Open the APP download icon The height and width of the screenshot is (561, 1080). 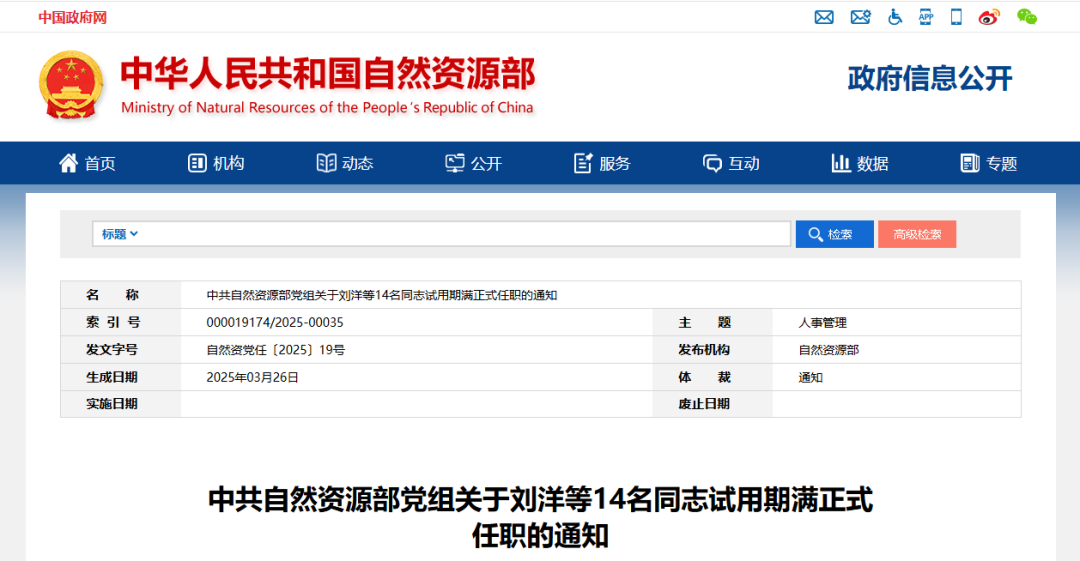[926, 17]
